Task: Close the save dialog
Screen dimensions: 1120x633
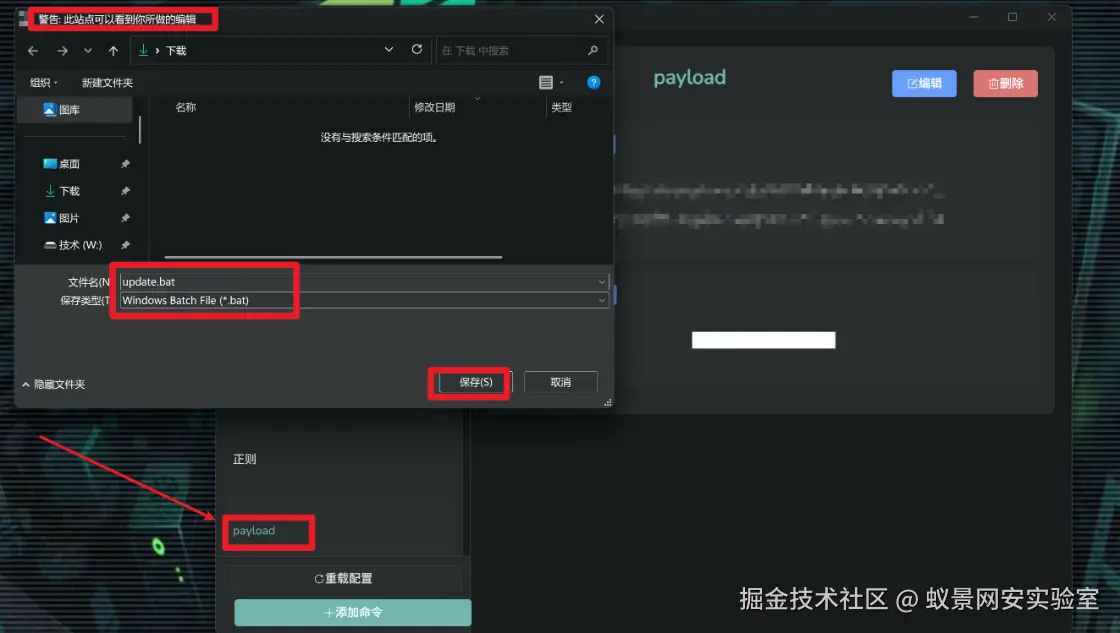Action: click(x=599, y=19)
